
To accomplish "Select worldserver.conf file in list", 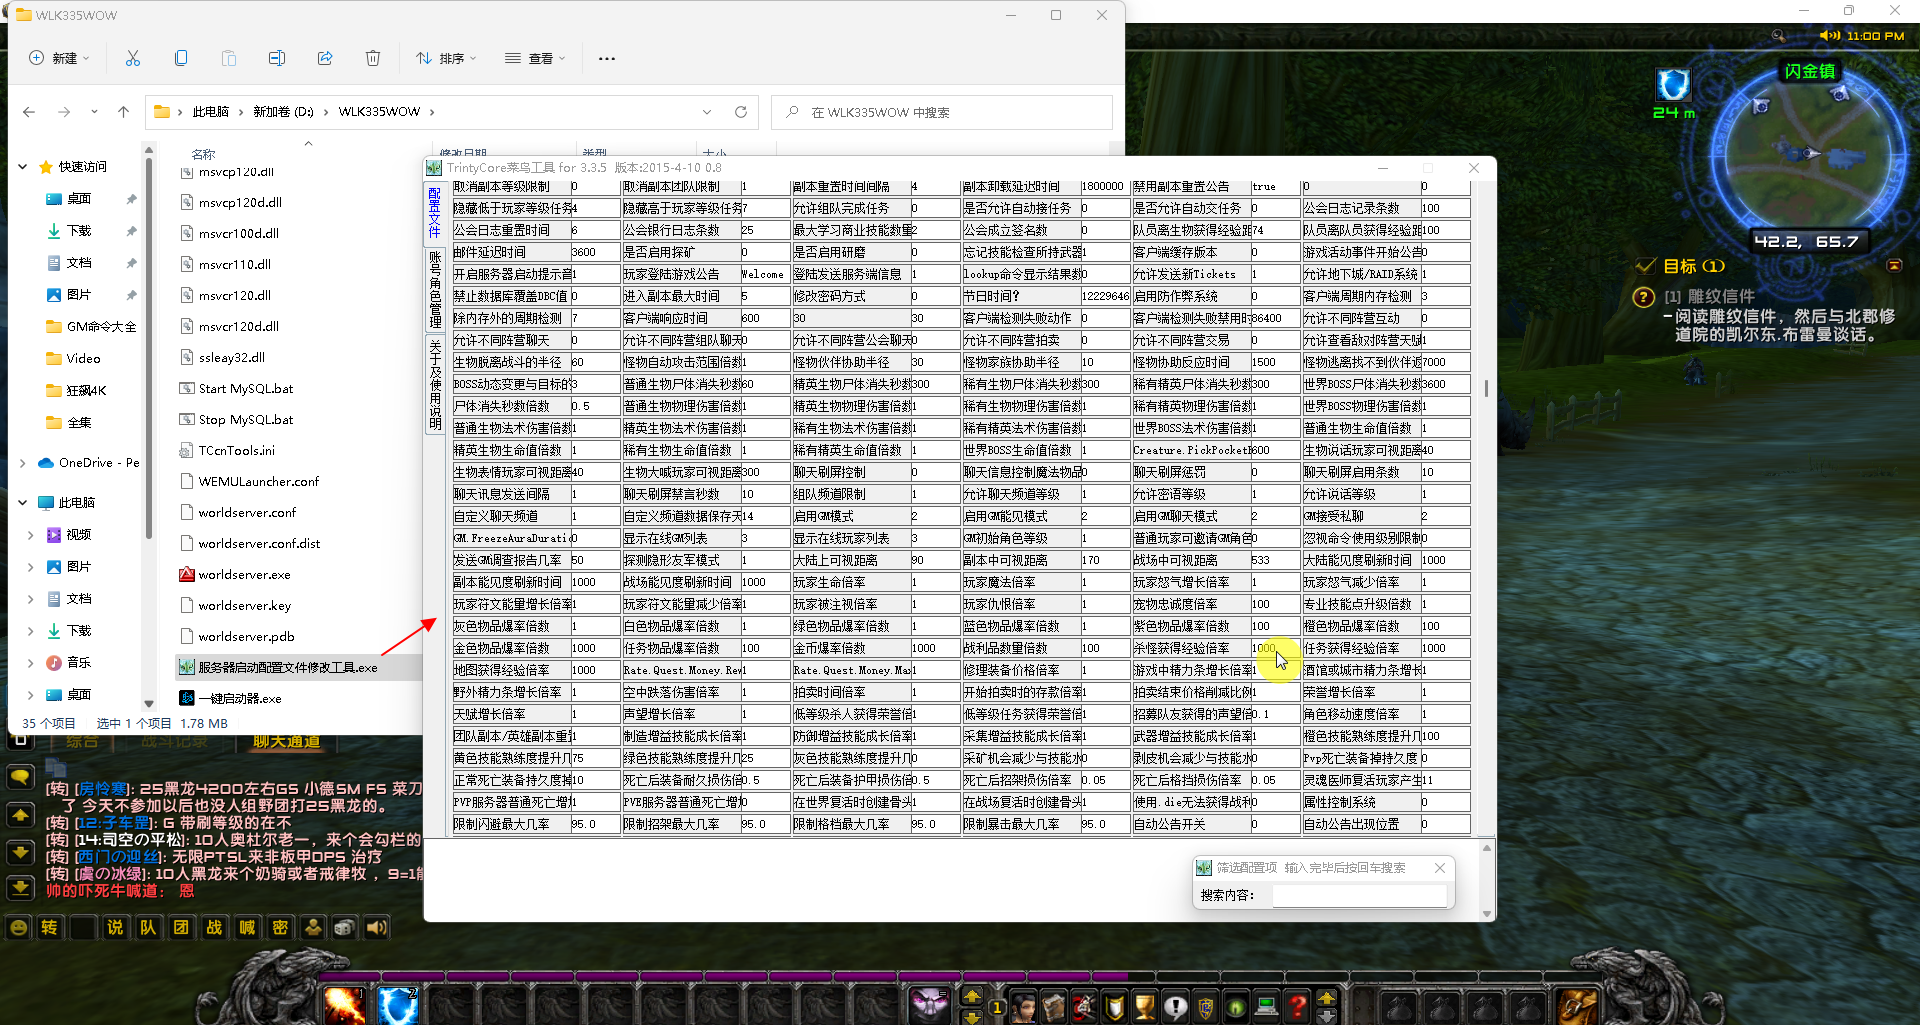I will coord(247,512).
